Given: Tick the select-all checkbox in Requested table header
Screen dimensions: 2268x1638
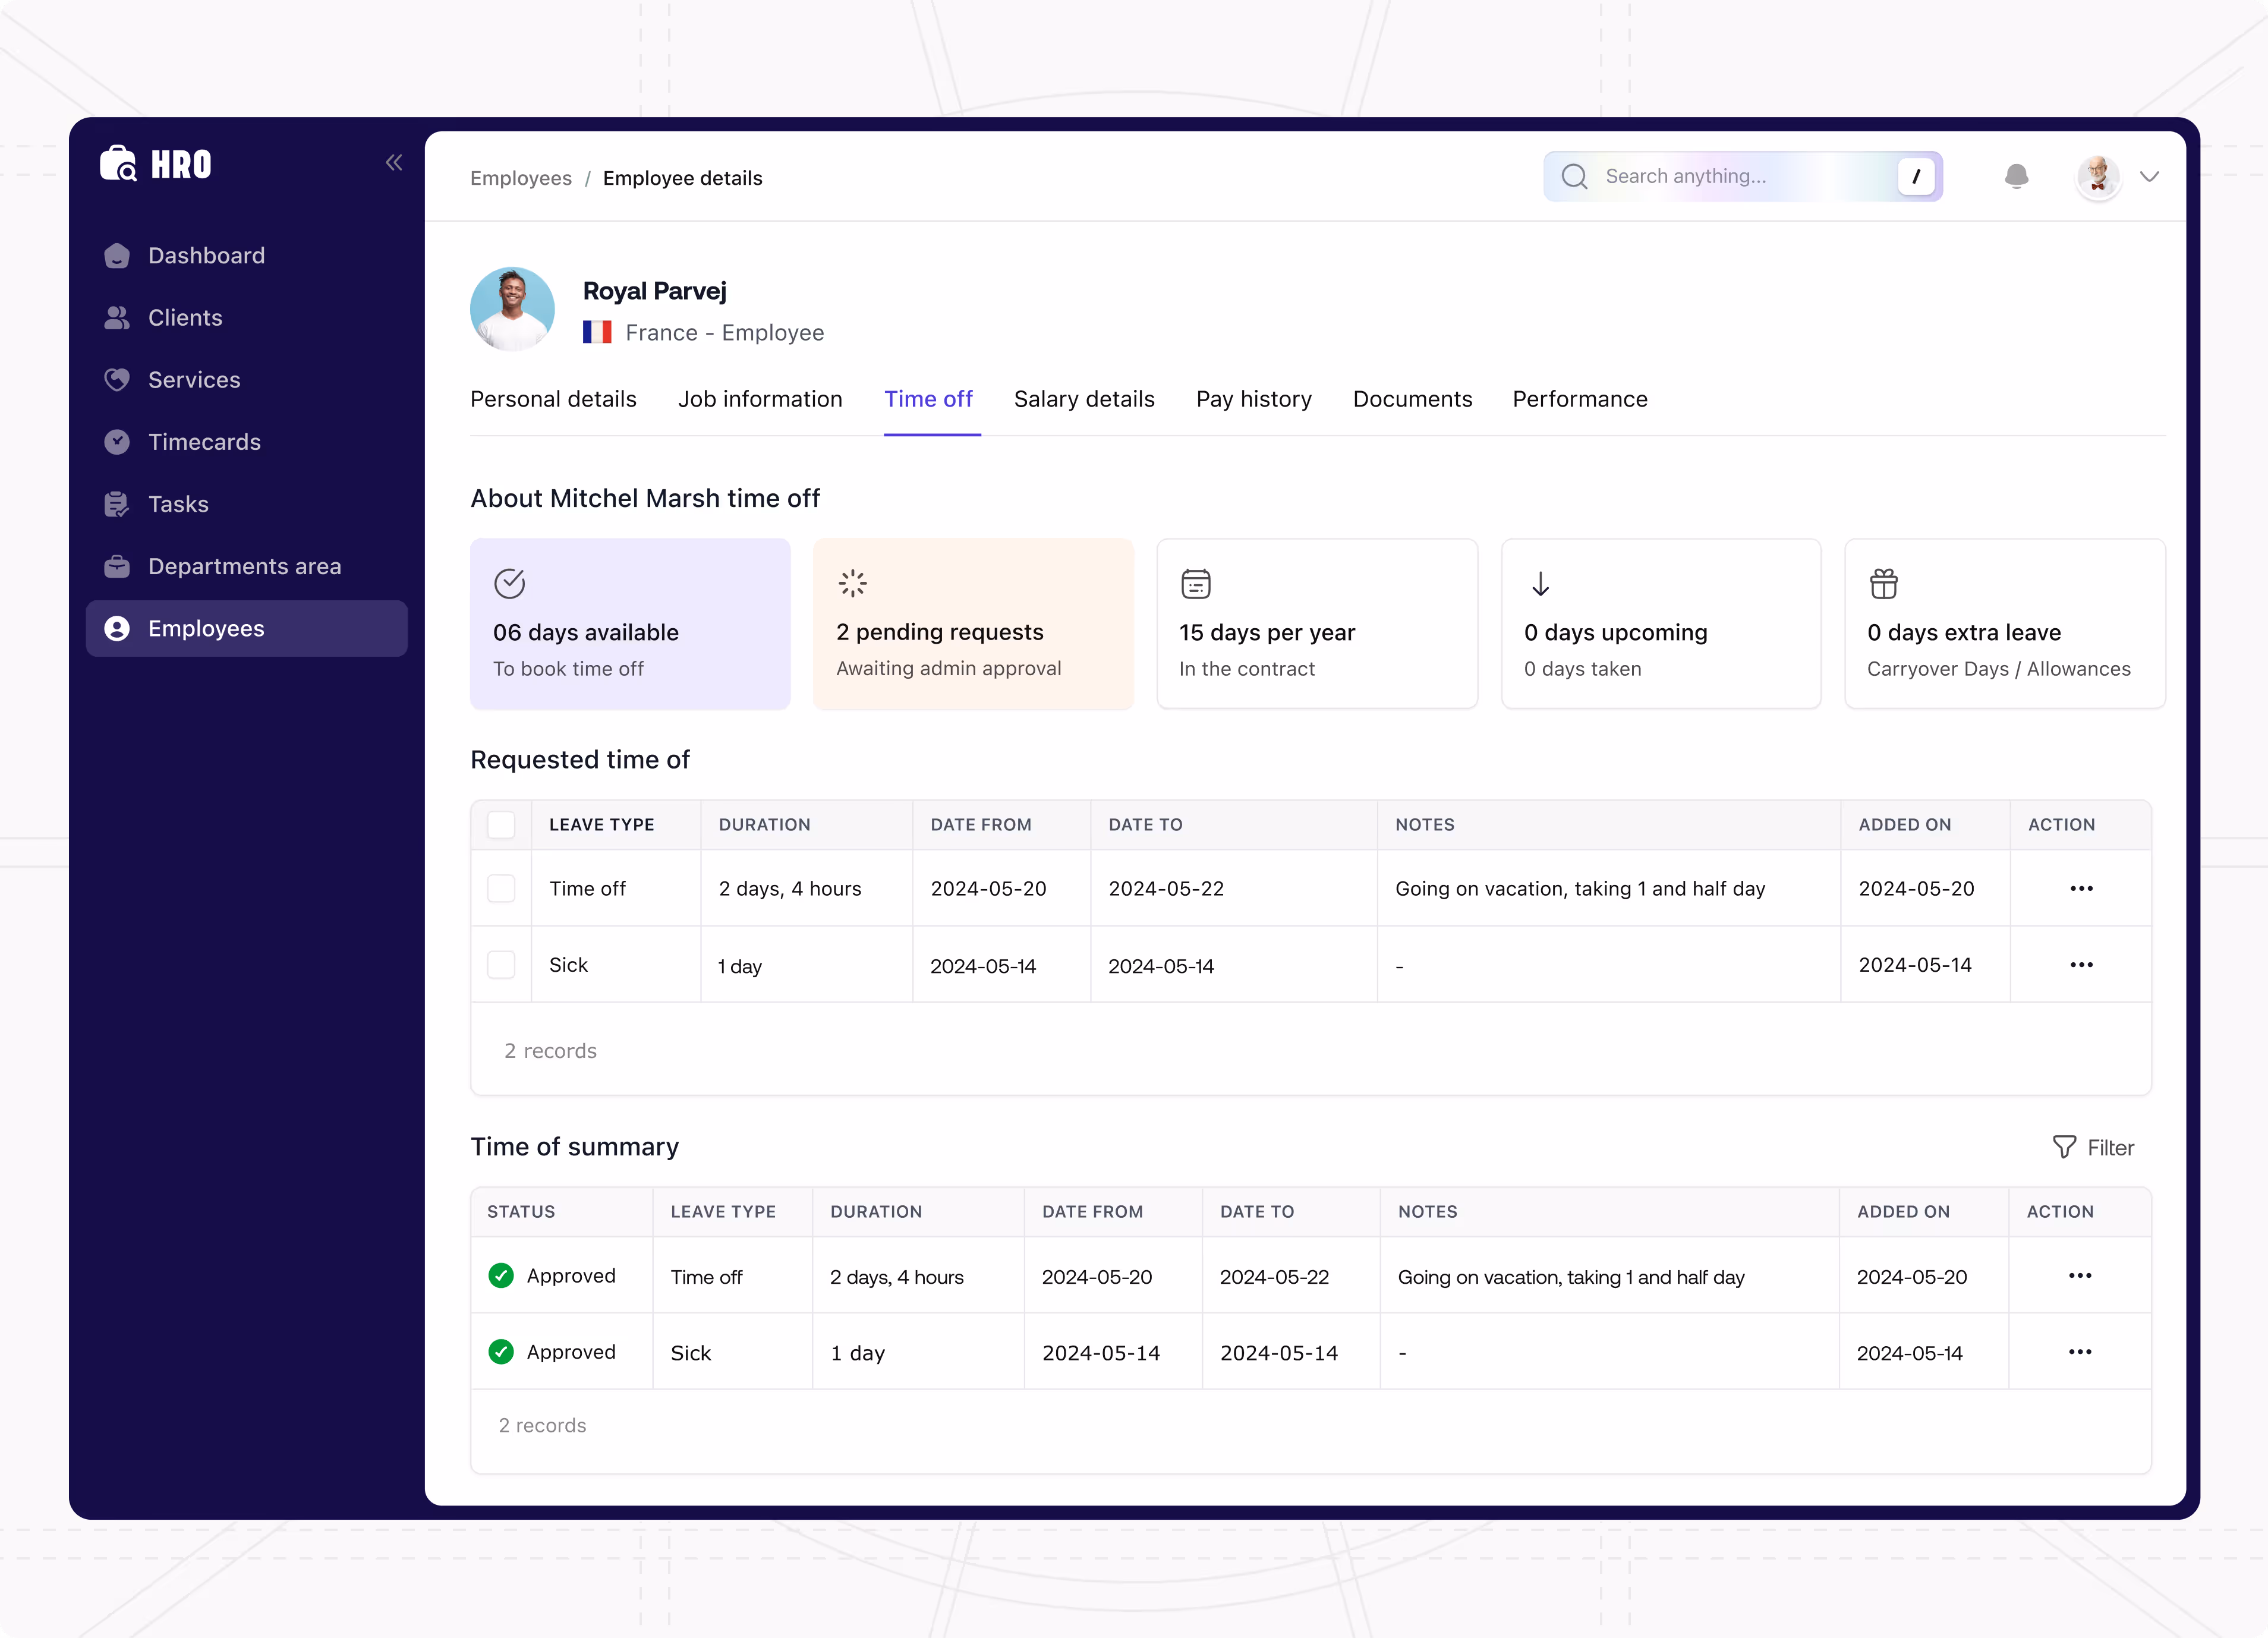Looking at the screenshot, I should tap(501, 825).
